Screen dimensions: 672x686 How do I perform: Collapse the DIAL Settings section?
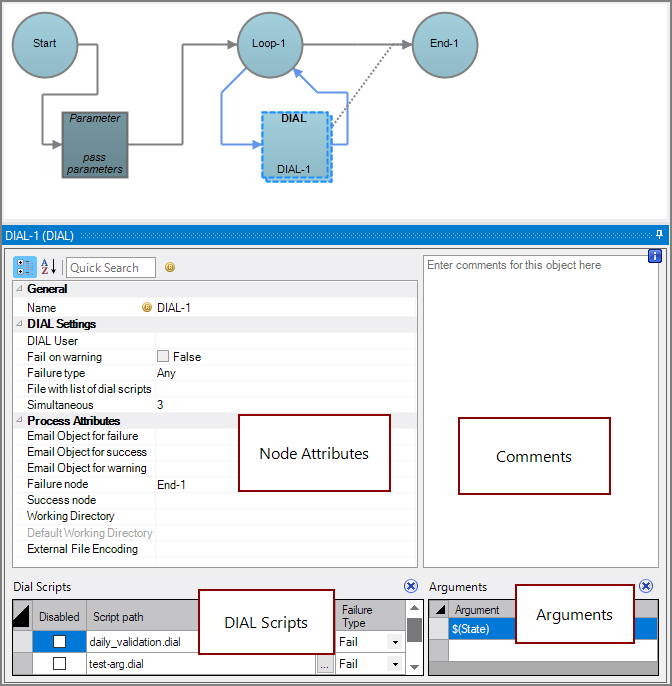pos(19,324)
